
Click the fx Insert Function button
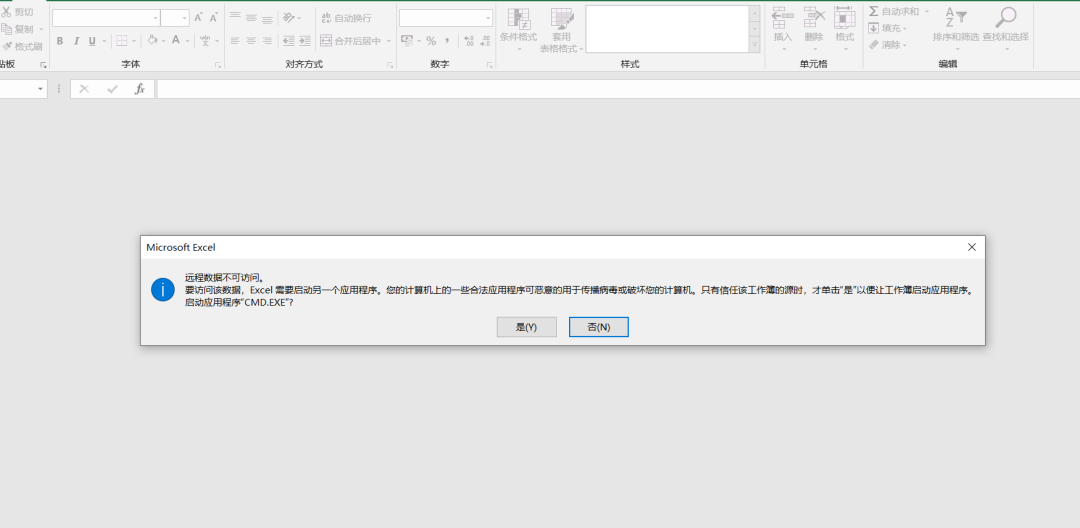click(x=140, y=89)
